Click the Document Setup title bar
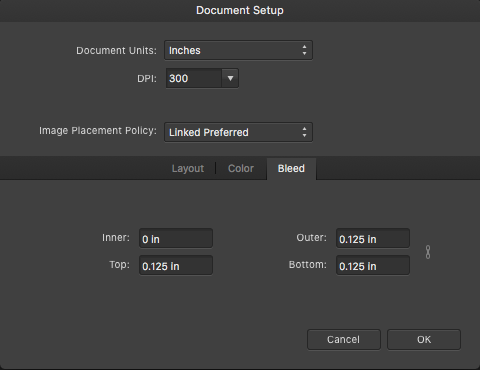Viewport: 480px width, 370px height. [x=240, y=10]
